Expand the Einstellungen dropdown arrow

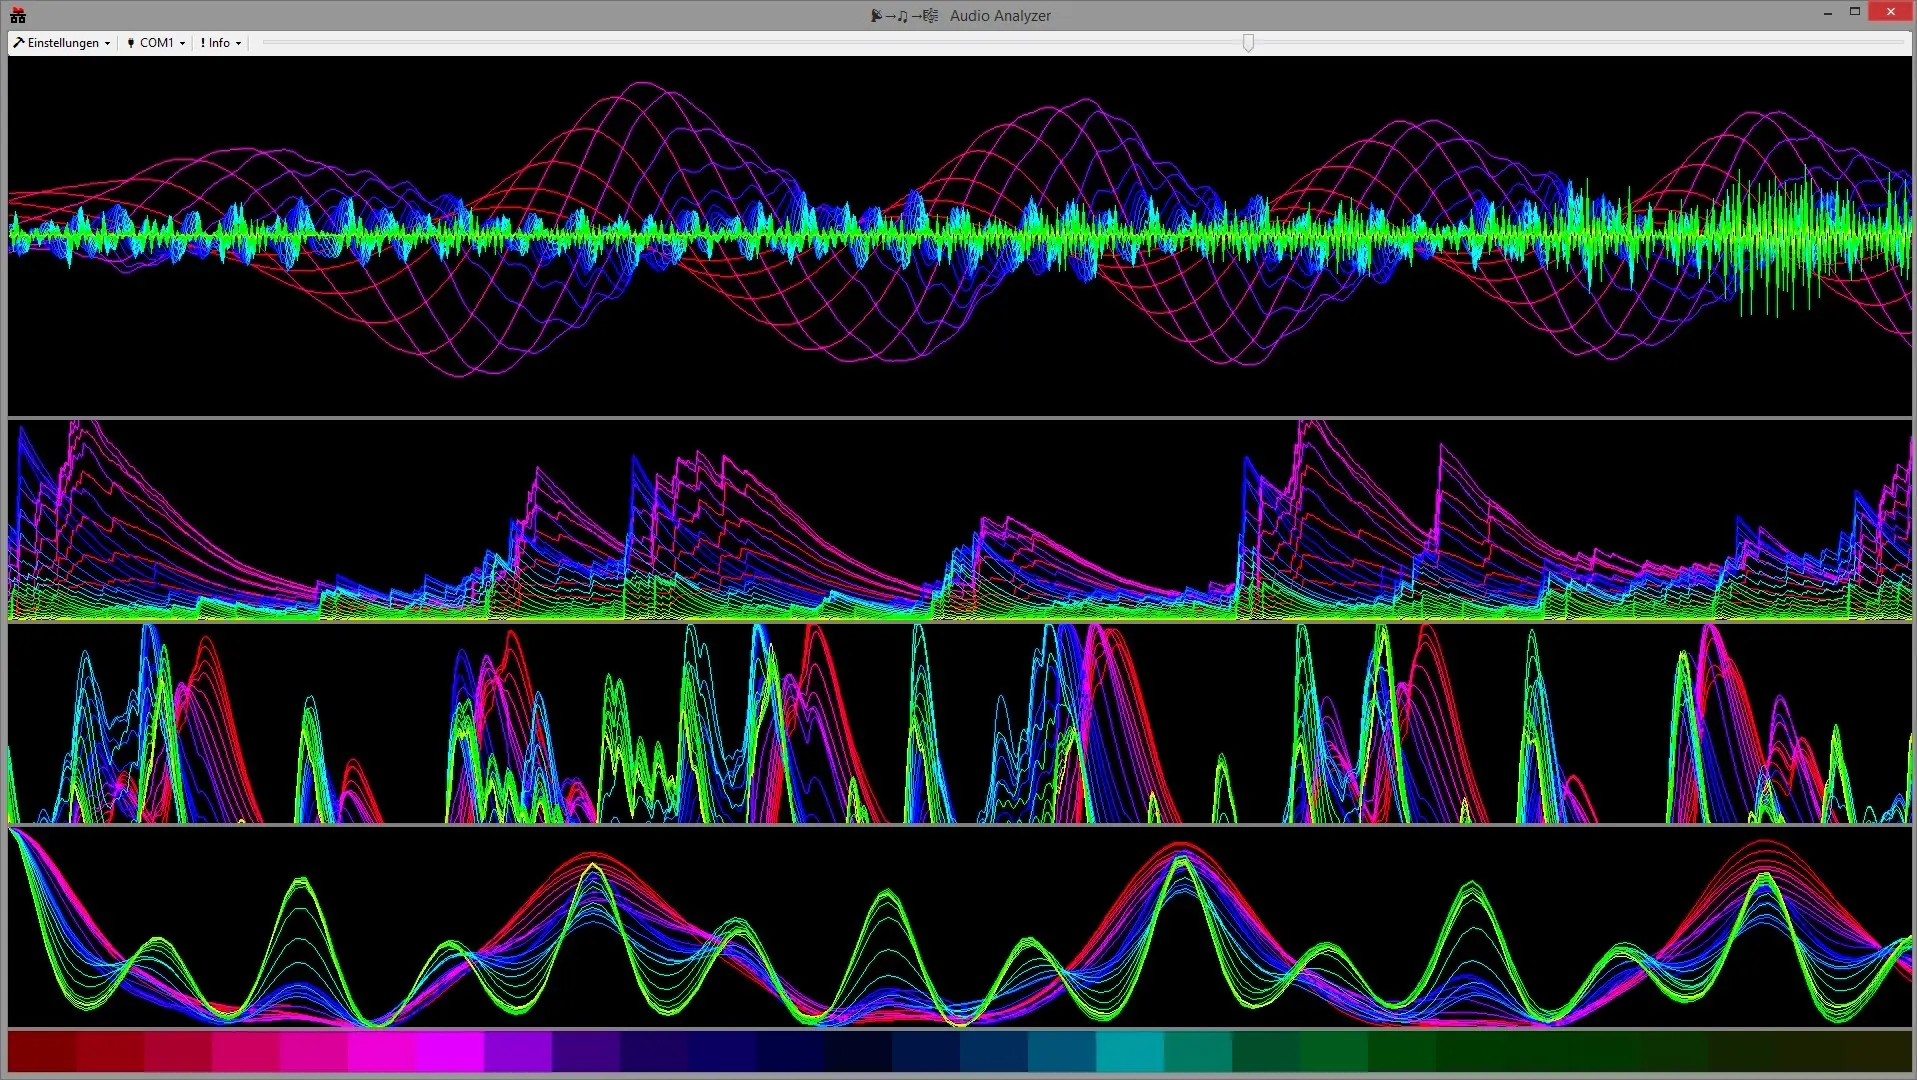point(107,43)
